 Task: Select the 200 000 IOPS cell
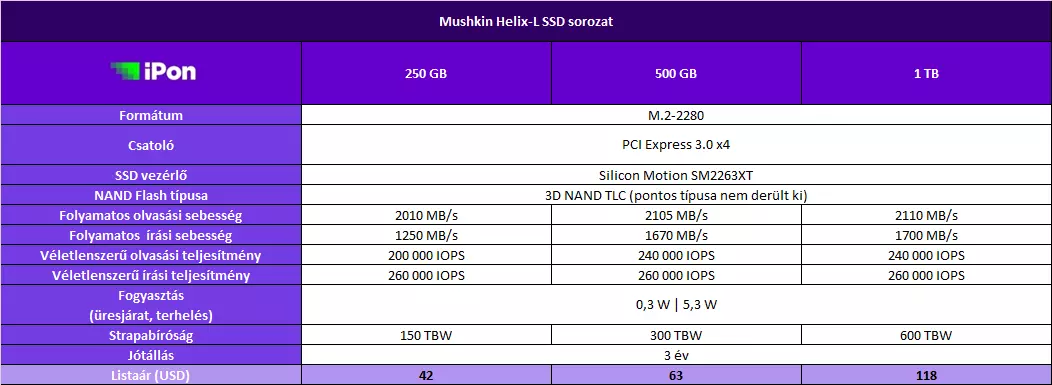(x=426, y=256)
